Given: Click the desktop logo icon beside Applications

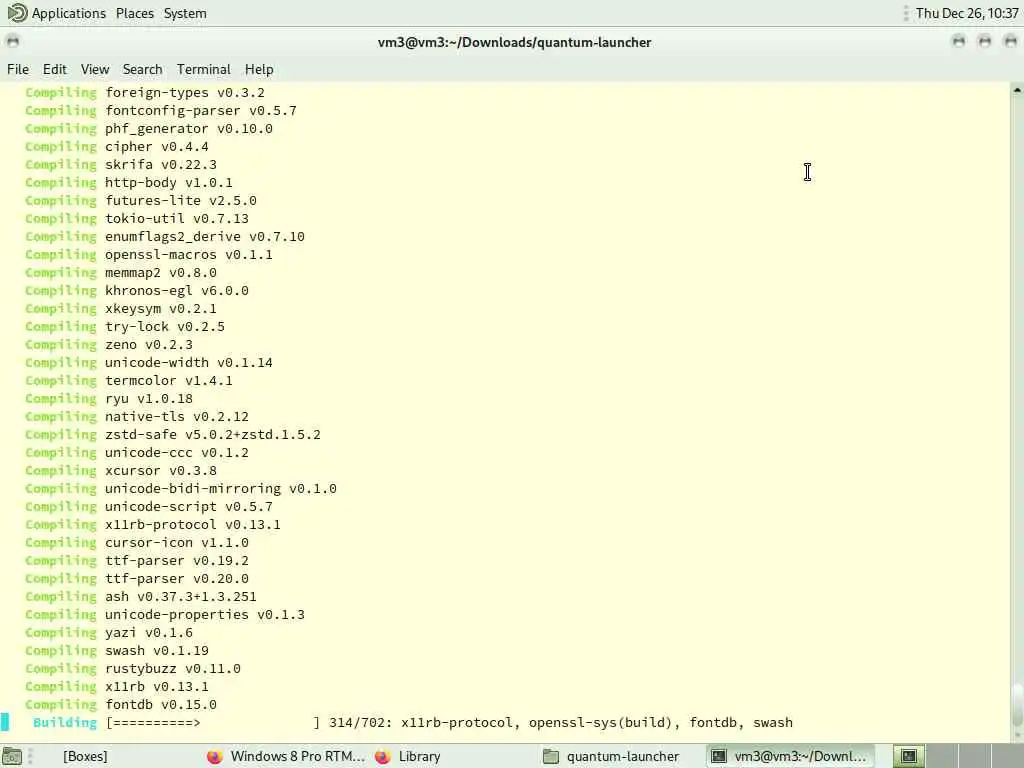Looking at the screenshot, I should (17, 13).
